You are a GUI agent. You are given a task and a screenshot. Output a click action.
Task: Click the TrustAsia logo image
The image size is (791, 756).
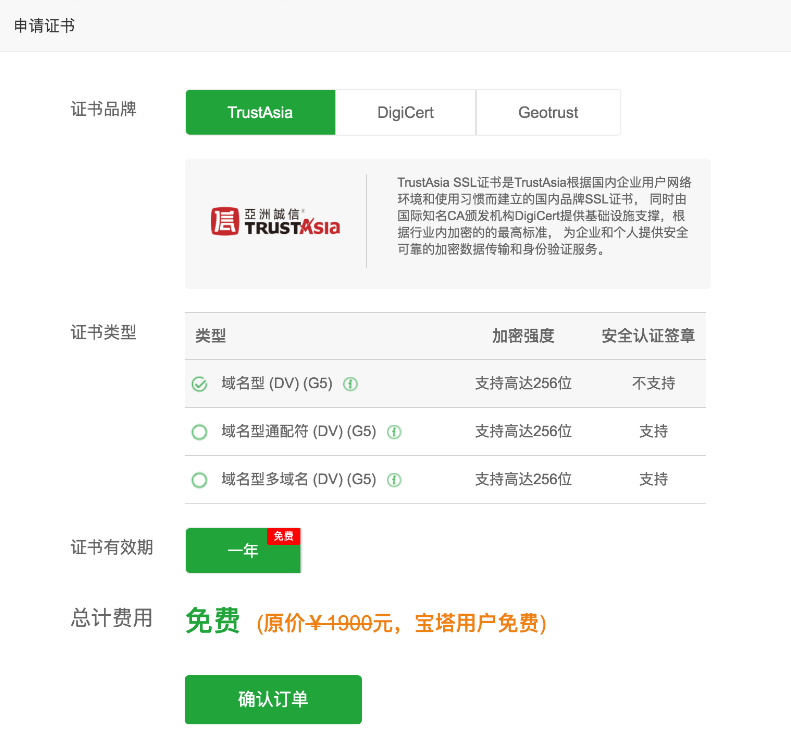(275, 222)
